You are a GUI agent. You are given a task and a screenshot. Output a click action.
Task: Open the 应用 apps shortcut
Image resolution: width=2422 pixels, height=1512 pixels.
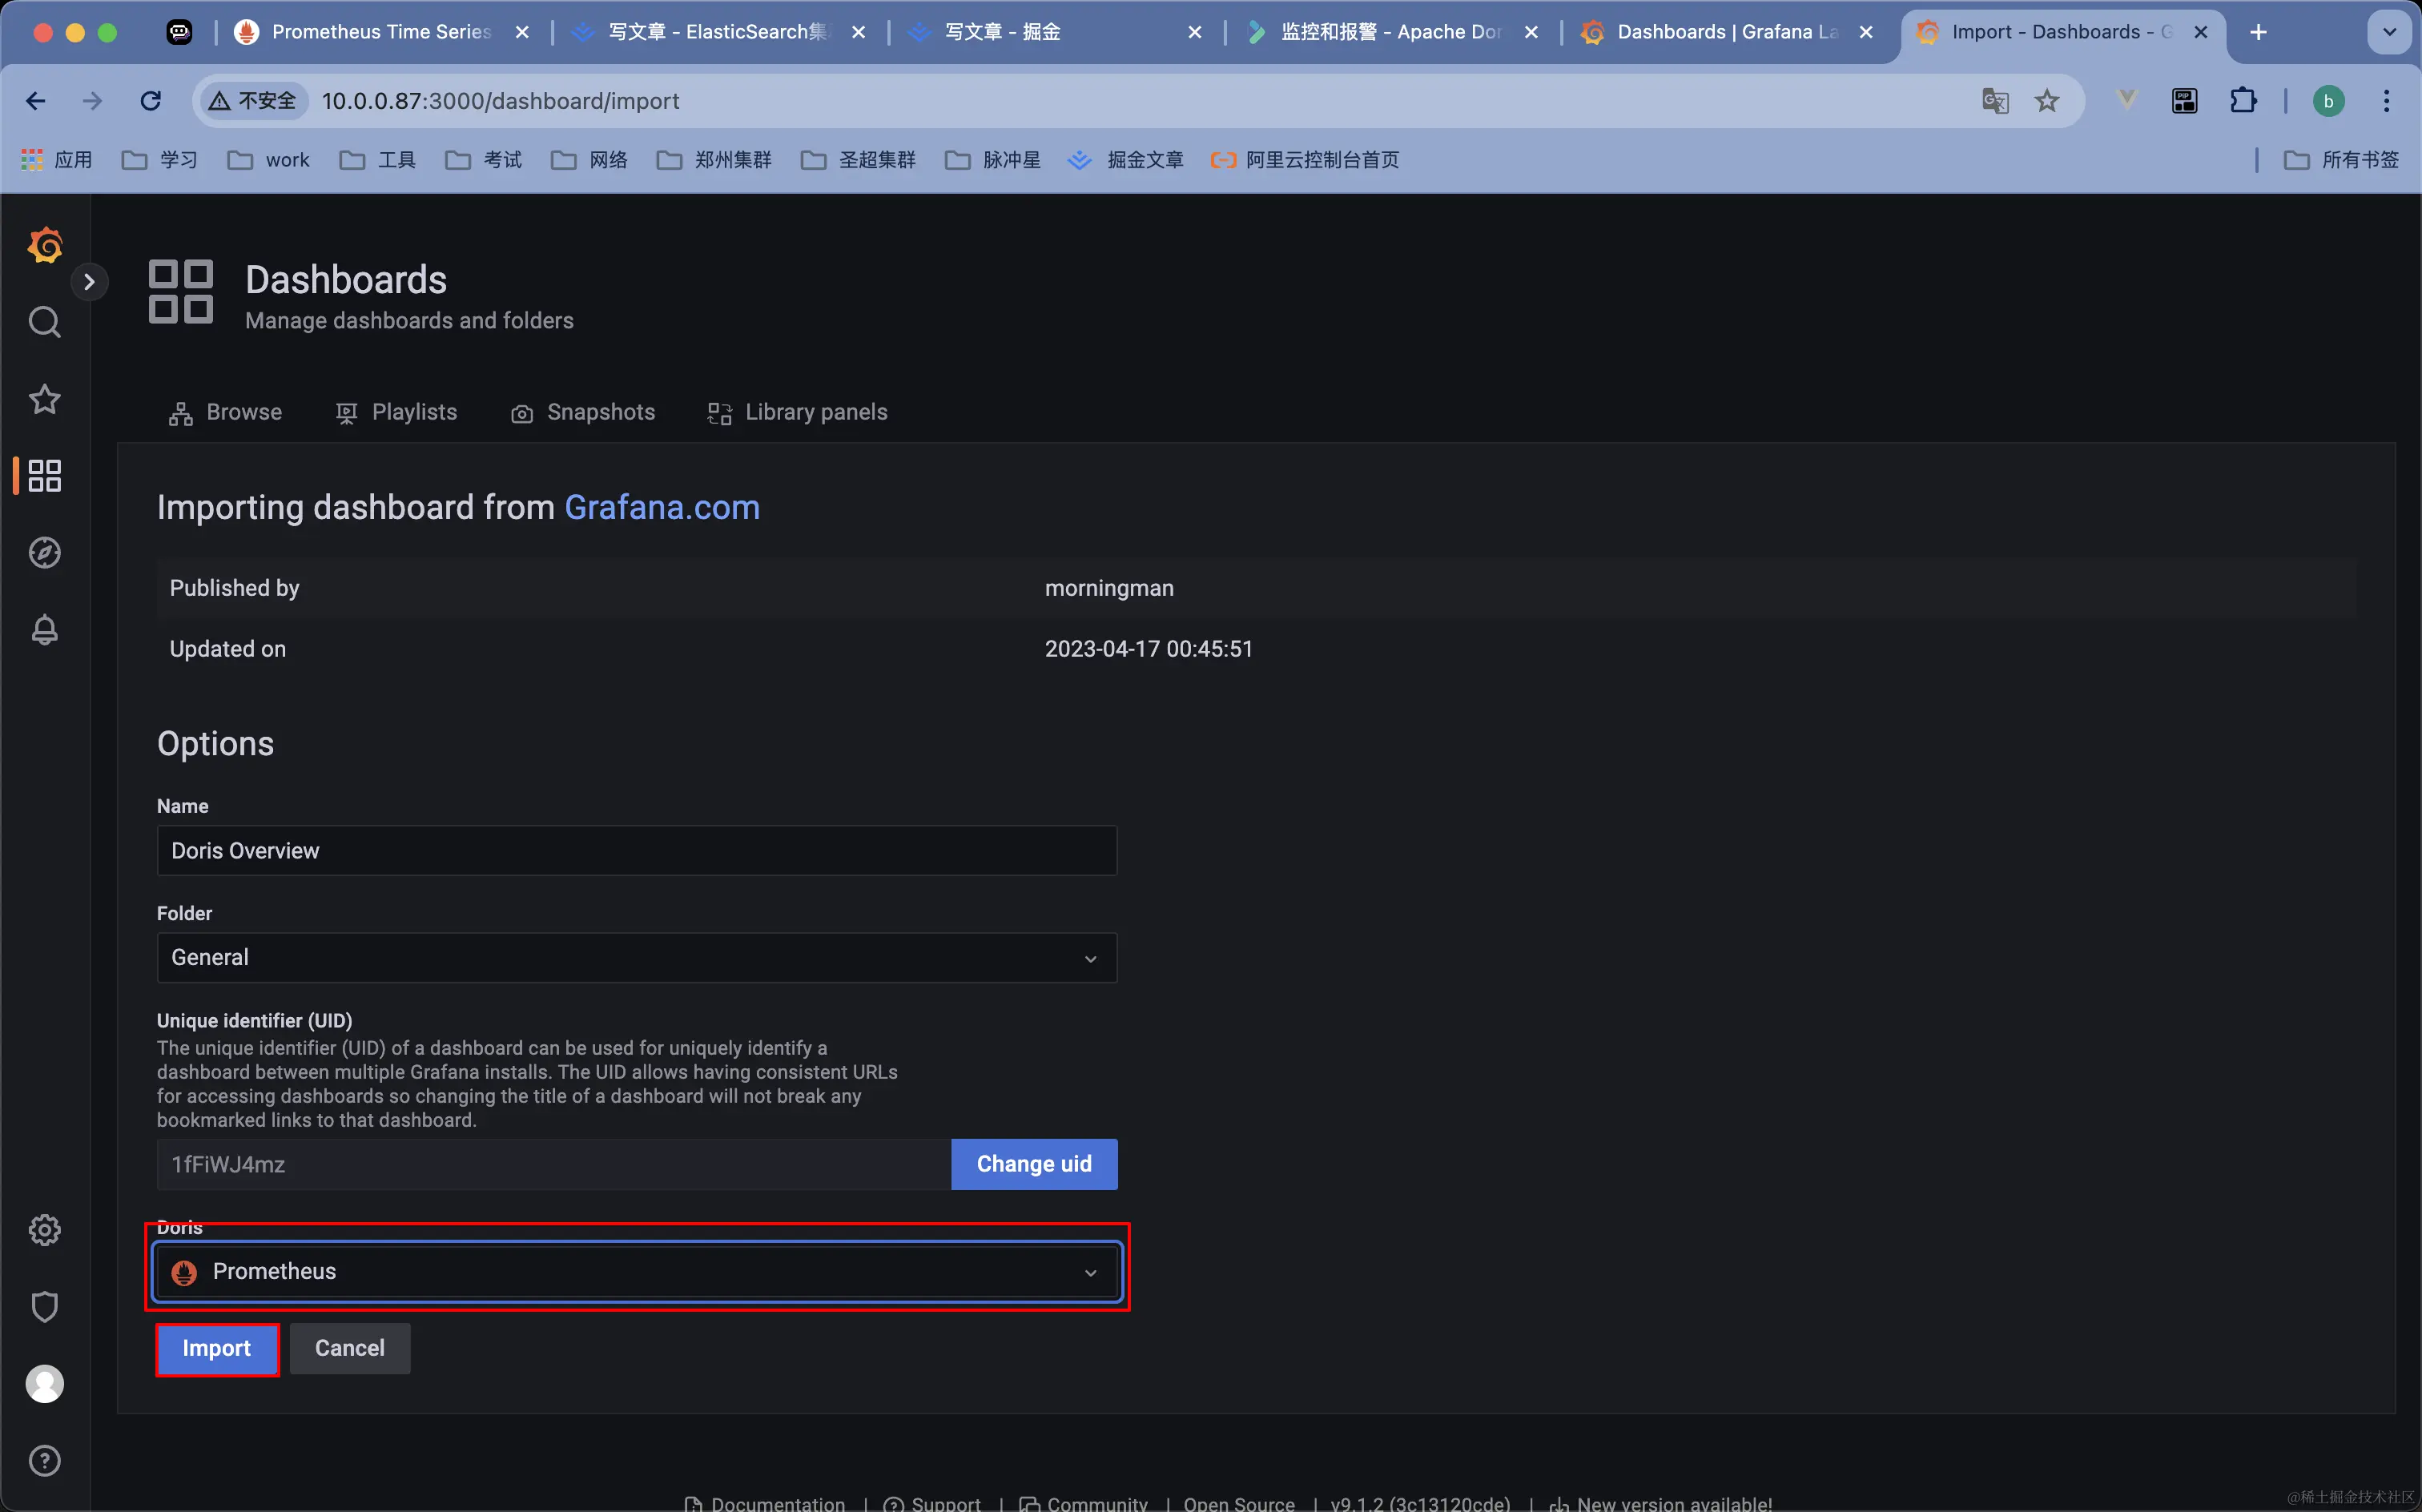tap(57, 160)
